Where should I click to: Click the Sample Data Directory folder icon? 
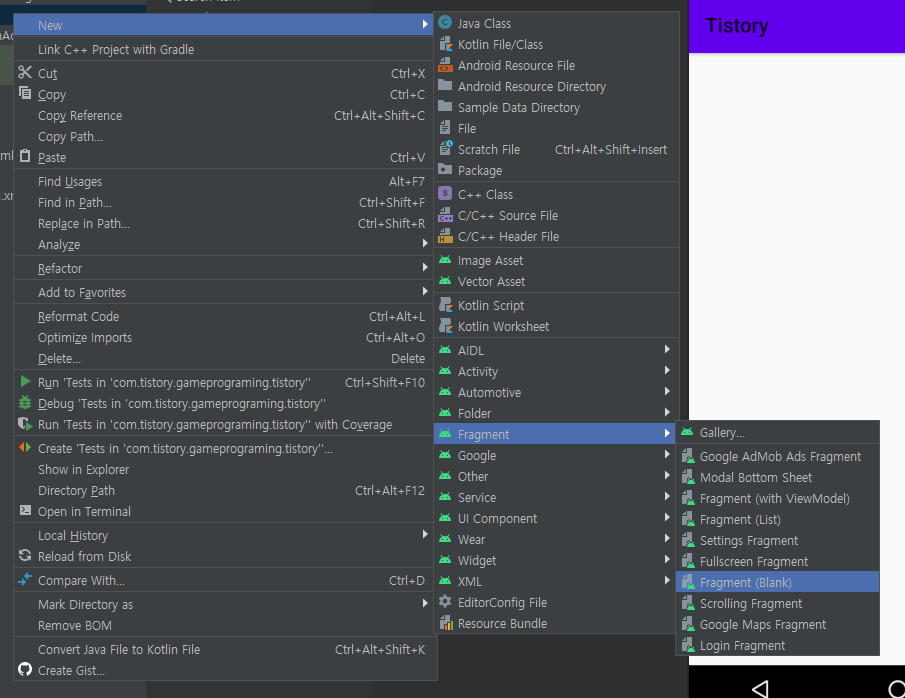445,107
